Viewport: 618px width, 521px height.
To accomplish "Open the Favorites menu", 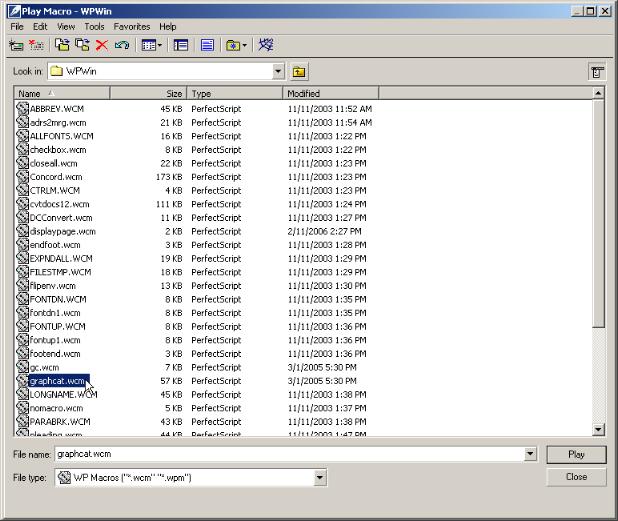I will point(132,27).
